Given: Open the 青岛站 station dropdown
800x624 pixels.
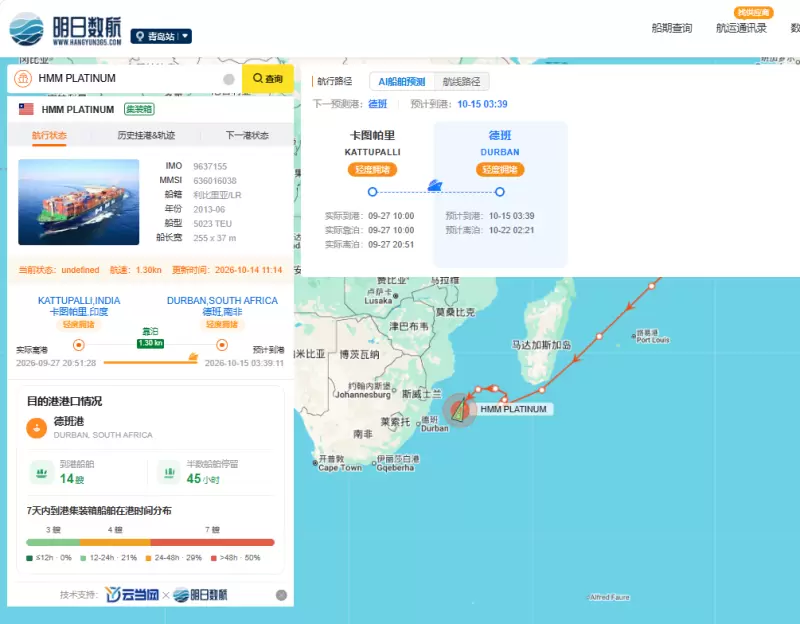Looking at the screenshot, I should pyautogui.click(x=161, y=36).
